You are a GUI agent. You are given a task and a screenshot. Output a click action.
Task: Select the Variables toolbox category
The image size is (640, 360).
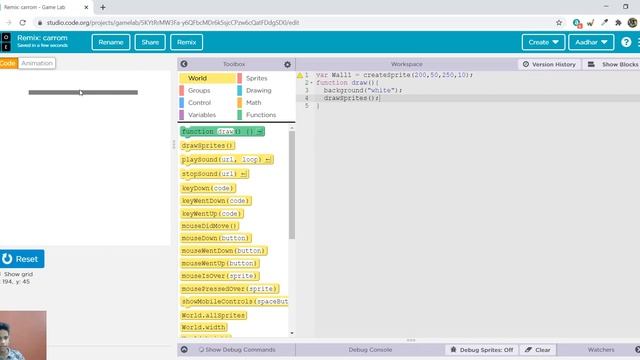tap(207, 115)
